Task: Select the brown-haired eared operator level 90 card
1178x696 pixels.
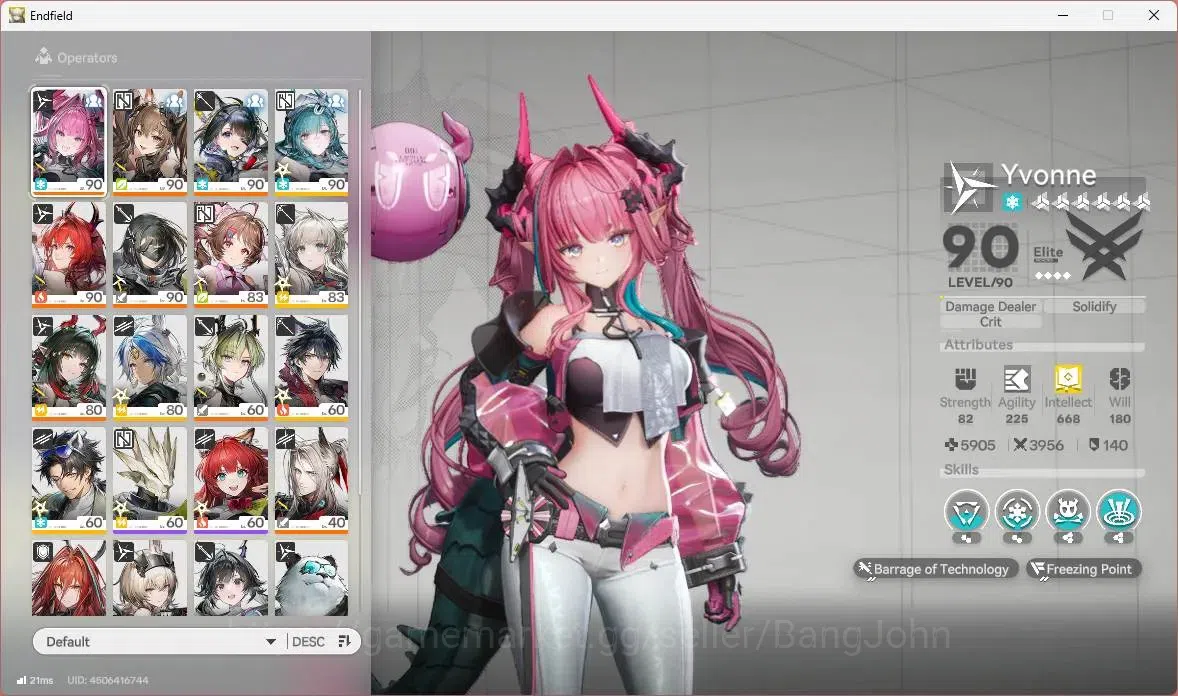Action: point(150,142)
